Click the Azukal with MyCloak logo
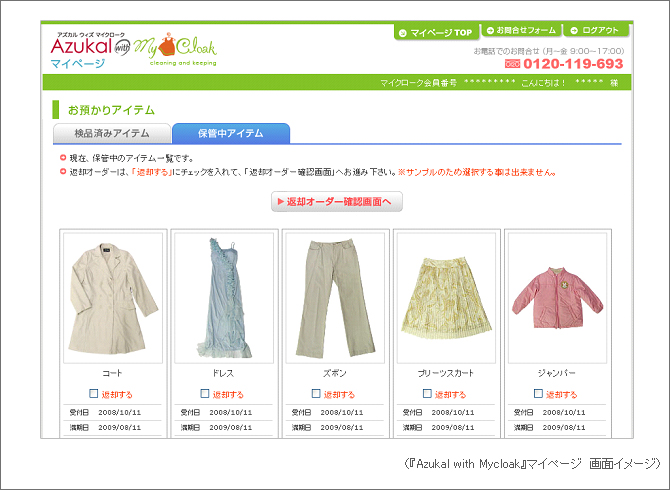670x490 pixels. point(133,50)
